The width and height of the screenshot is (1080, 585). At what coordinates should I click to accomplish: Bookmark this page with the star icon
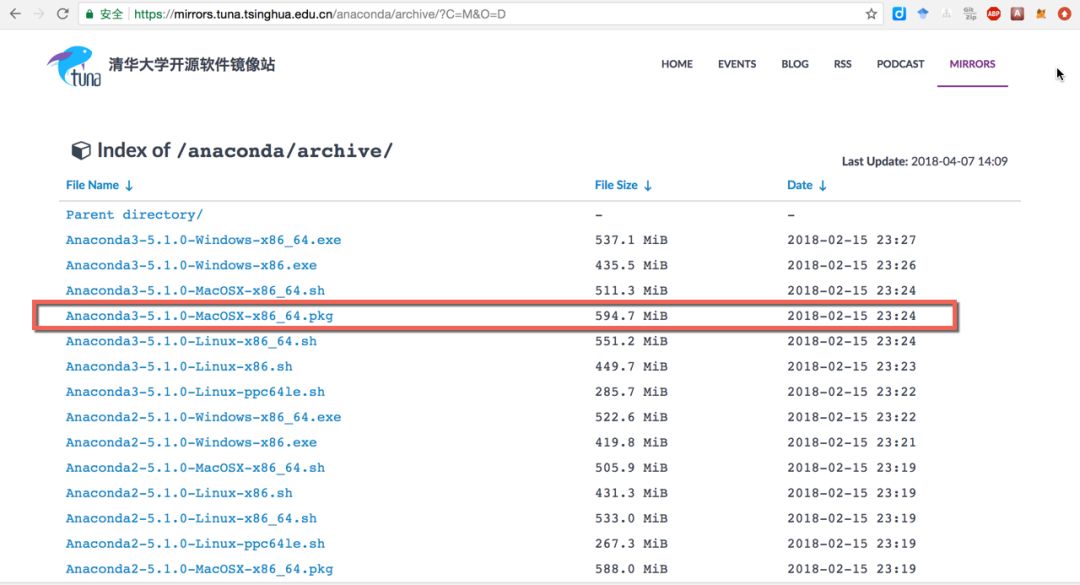point(871,14)
